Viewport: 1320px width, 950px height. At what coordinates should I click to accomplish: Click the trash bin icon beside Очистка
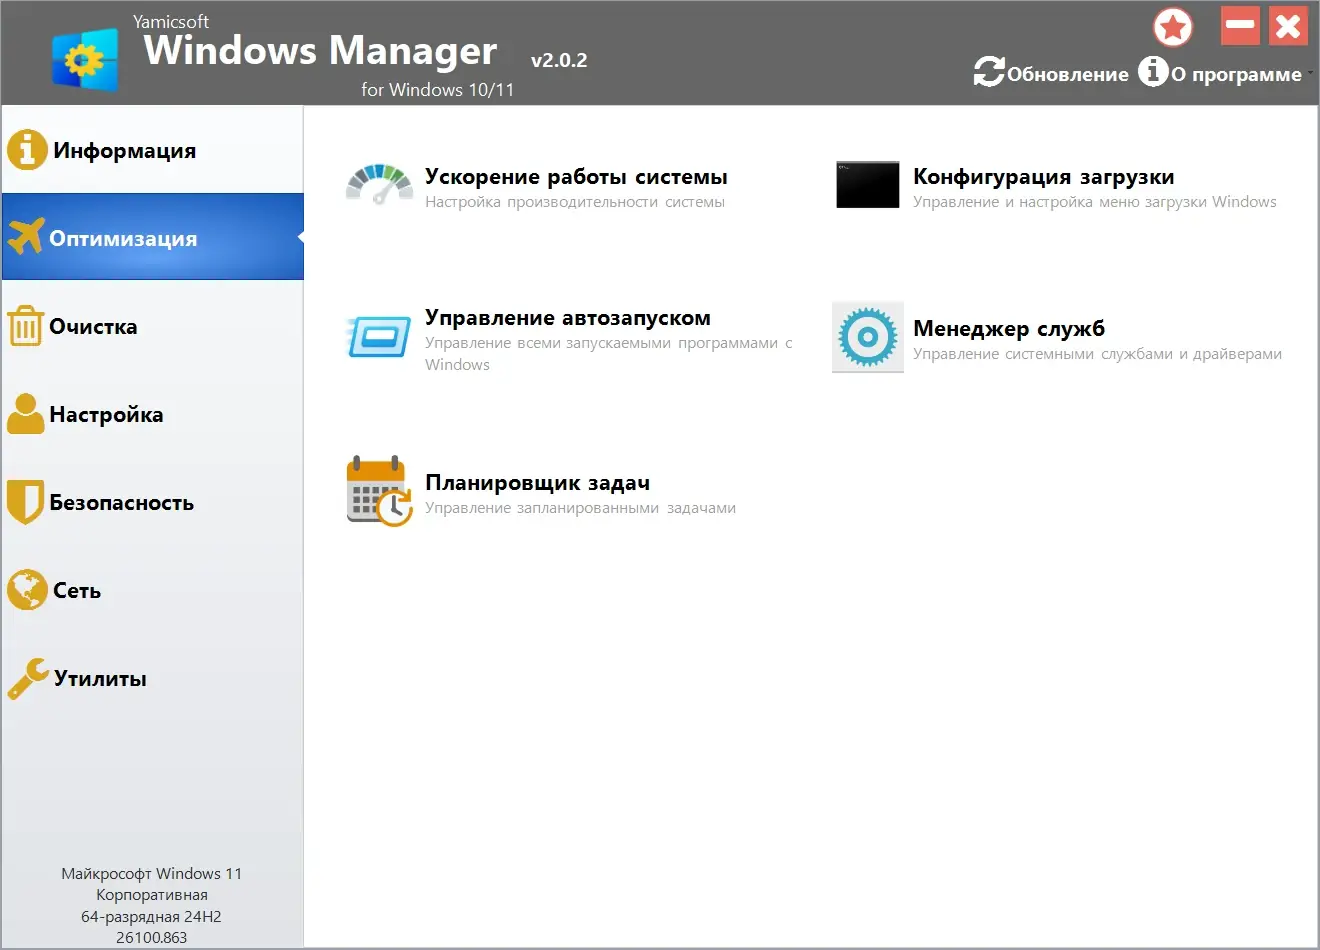point(25,326)
